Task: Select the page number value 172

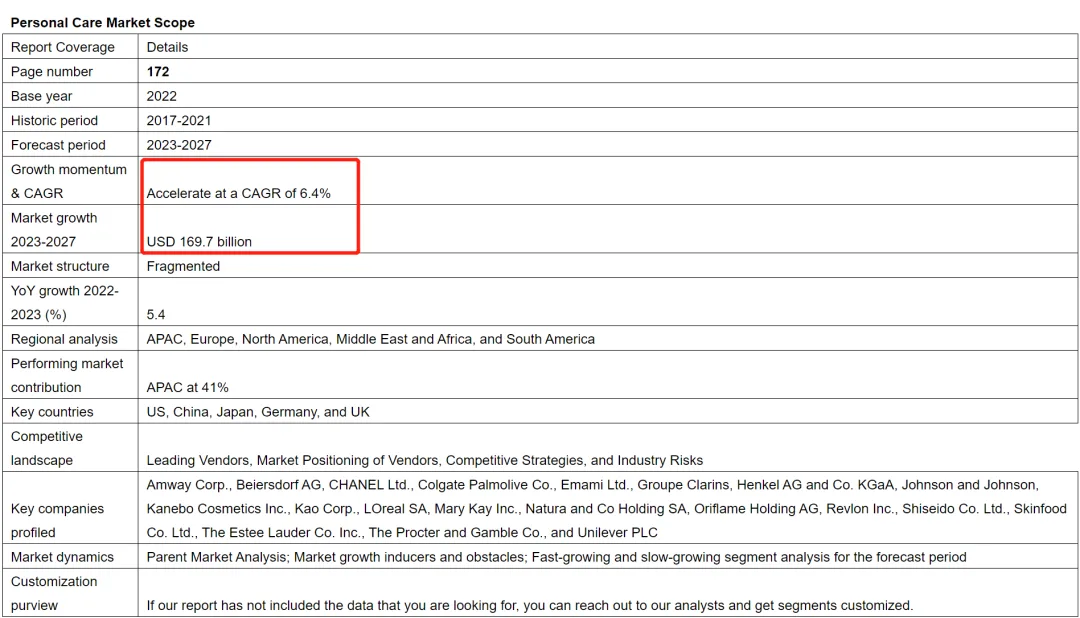Action: click(158, 72)
